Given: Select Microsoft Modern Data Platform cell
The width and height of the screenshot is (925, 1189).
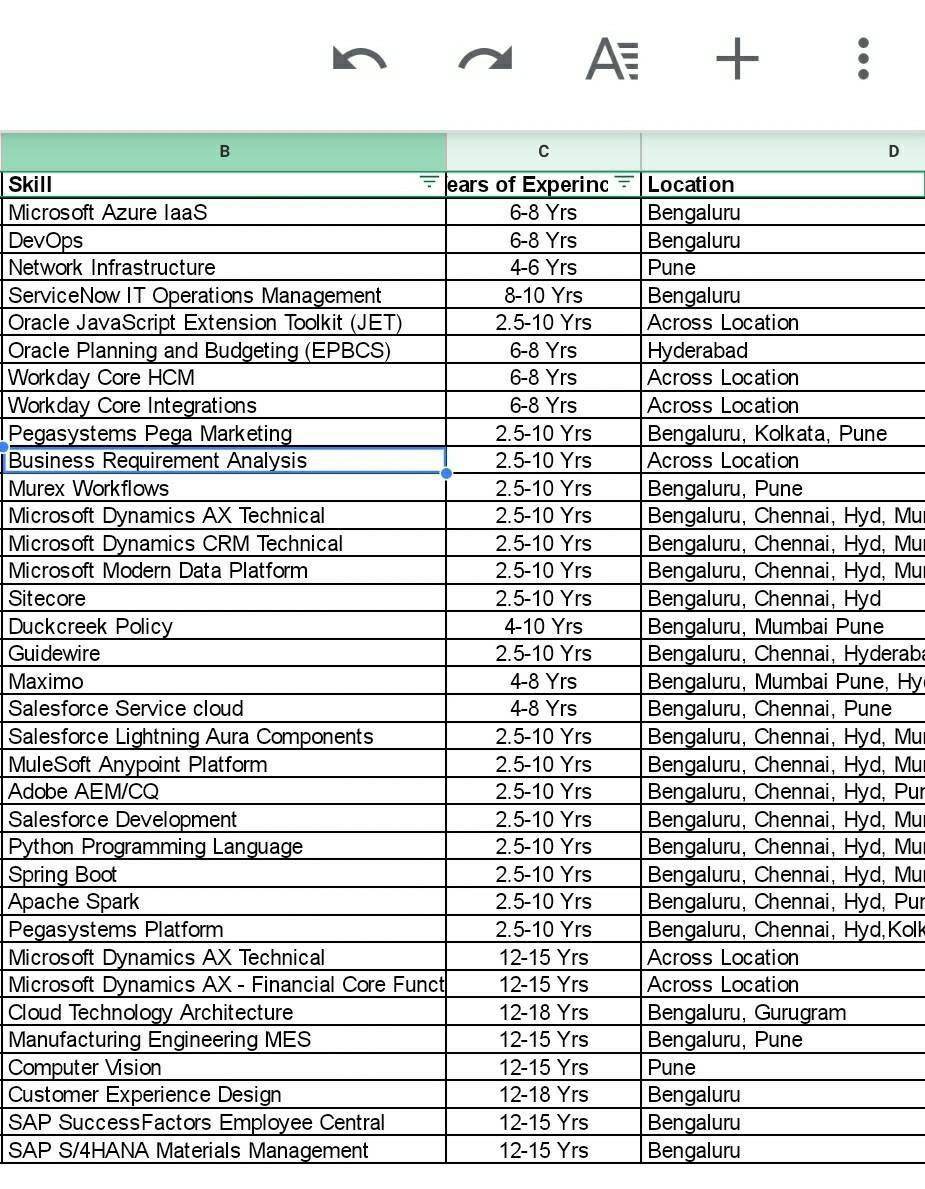Looking at the screenshot, I should 224,570.
